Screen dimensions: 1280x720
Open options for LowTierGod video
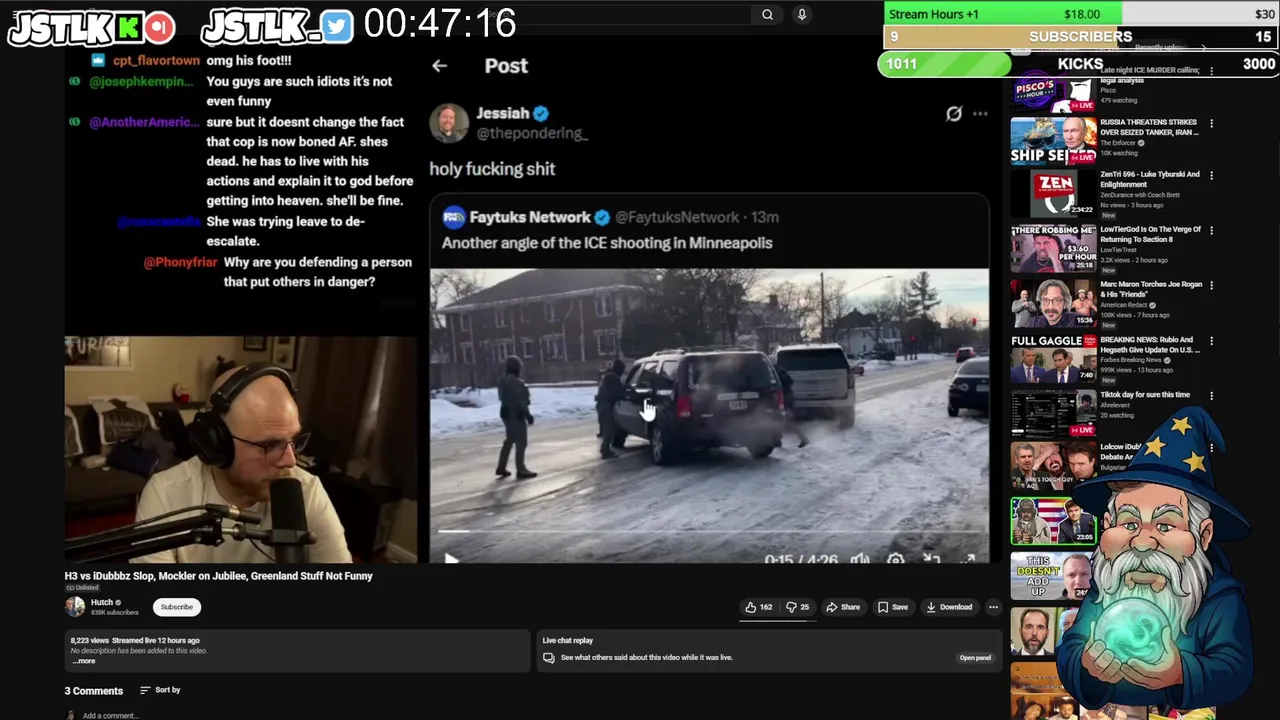pos(1211,230)
